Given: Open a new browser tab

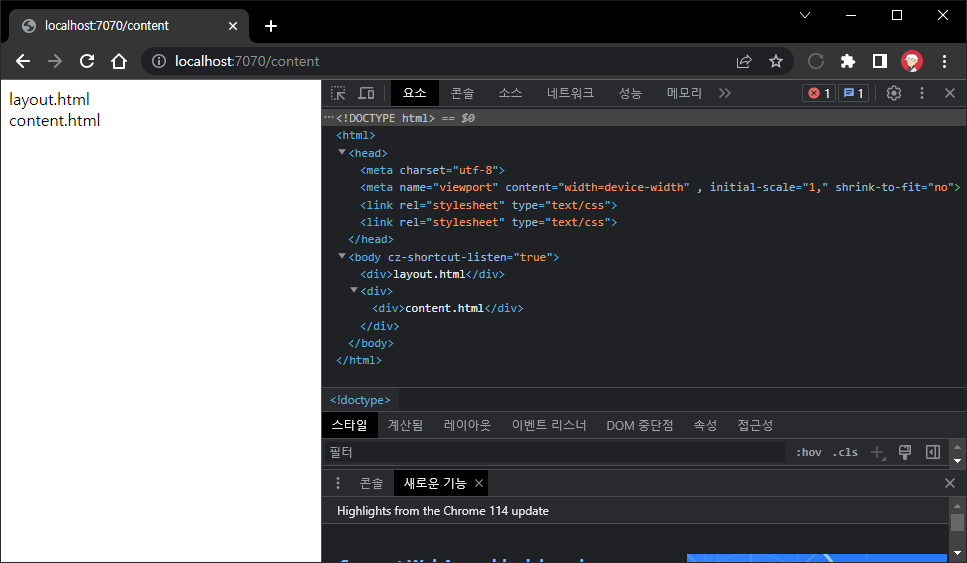Looking at the screenshot, I should [271, 26].
